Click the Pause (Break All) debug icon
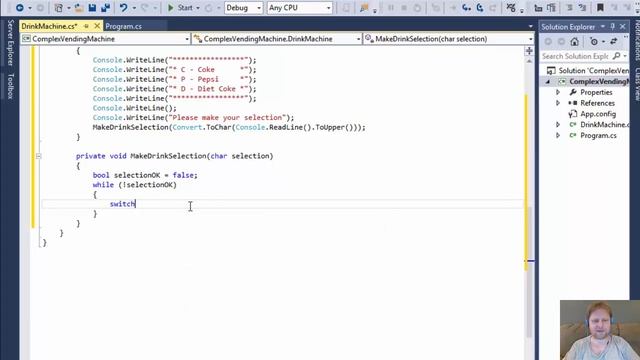This screenshot has width=640, height=360. pyautogui.click(x=391, y=8)
